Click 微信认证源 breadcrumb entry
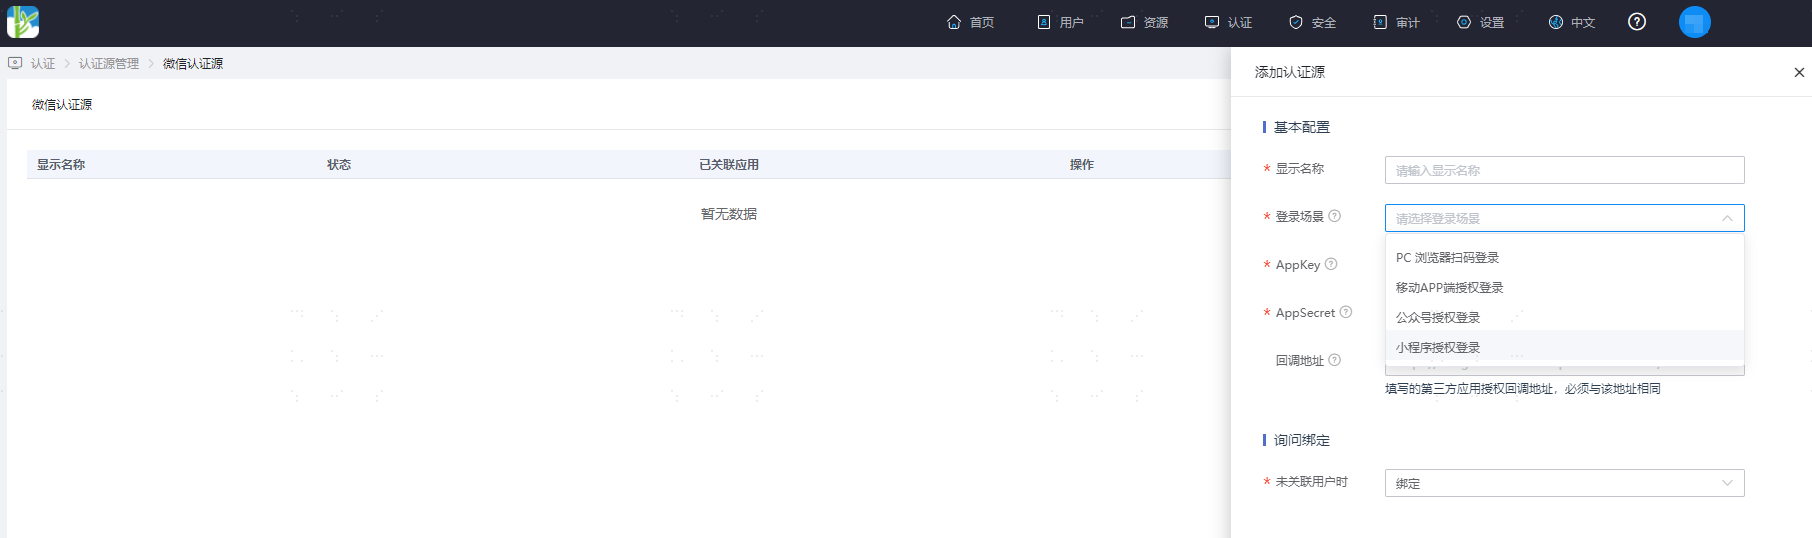Screen dimensions: 1812x538 (193, 63)
